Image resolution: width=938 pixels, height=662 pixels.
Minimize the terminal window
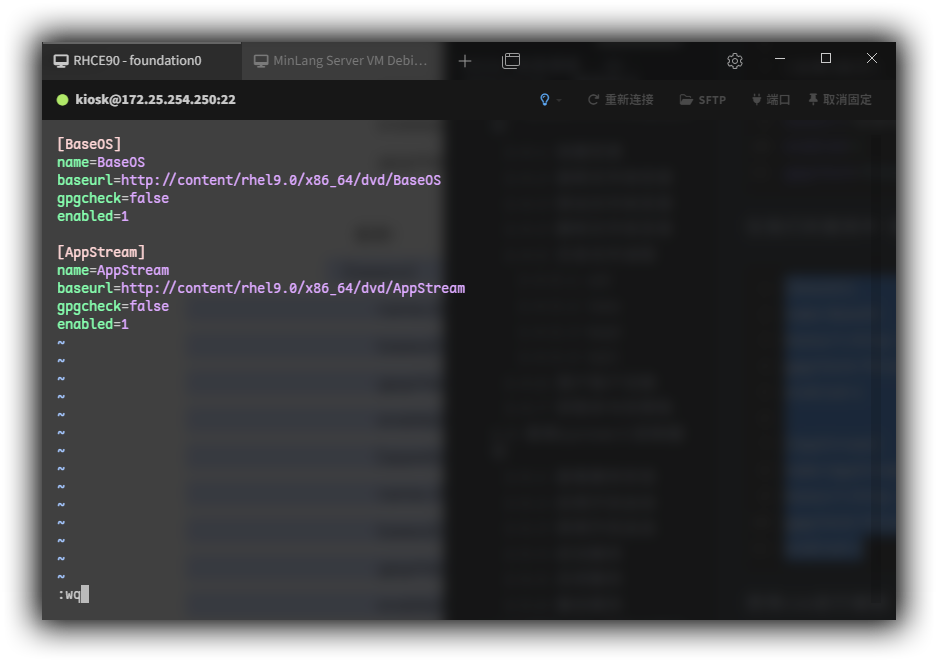780,59
